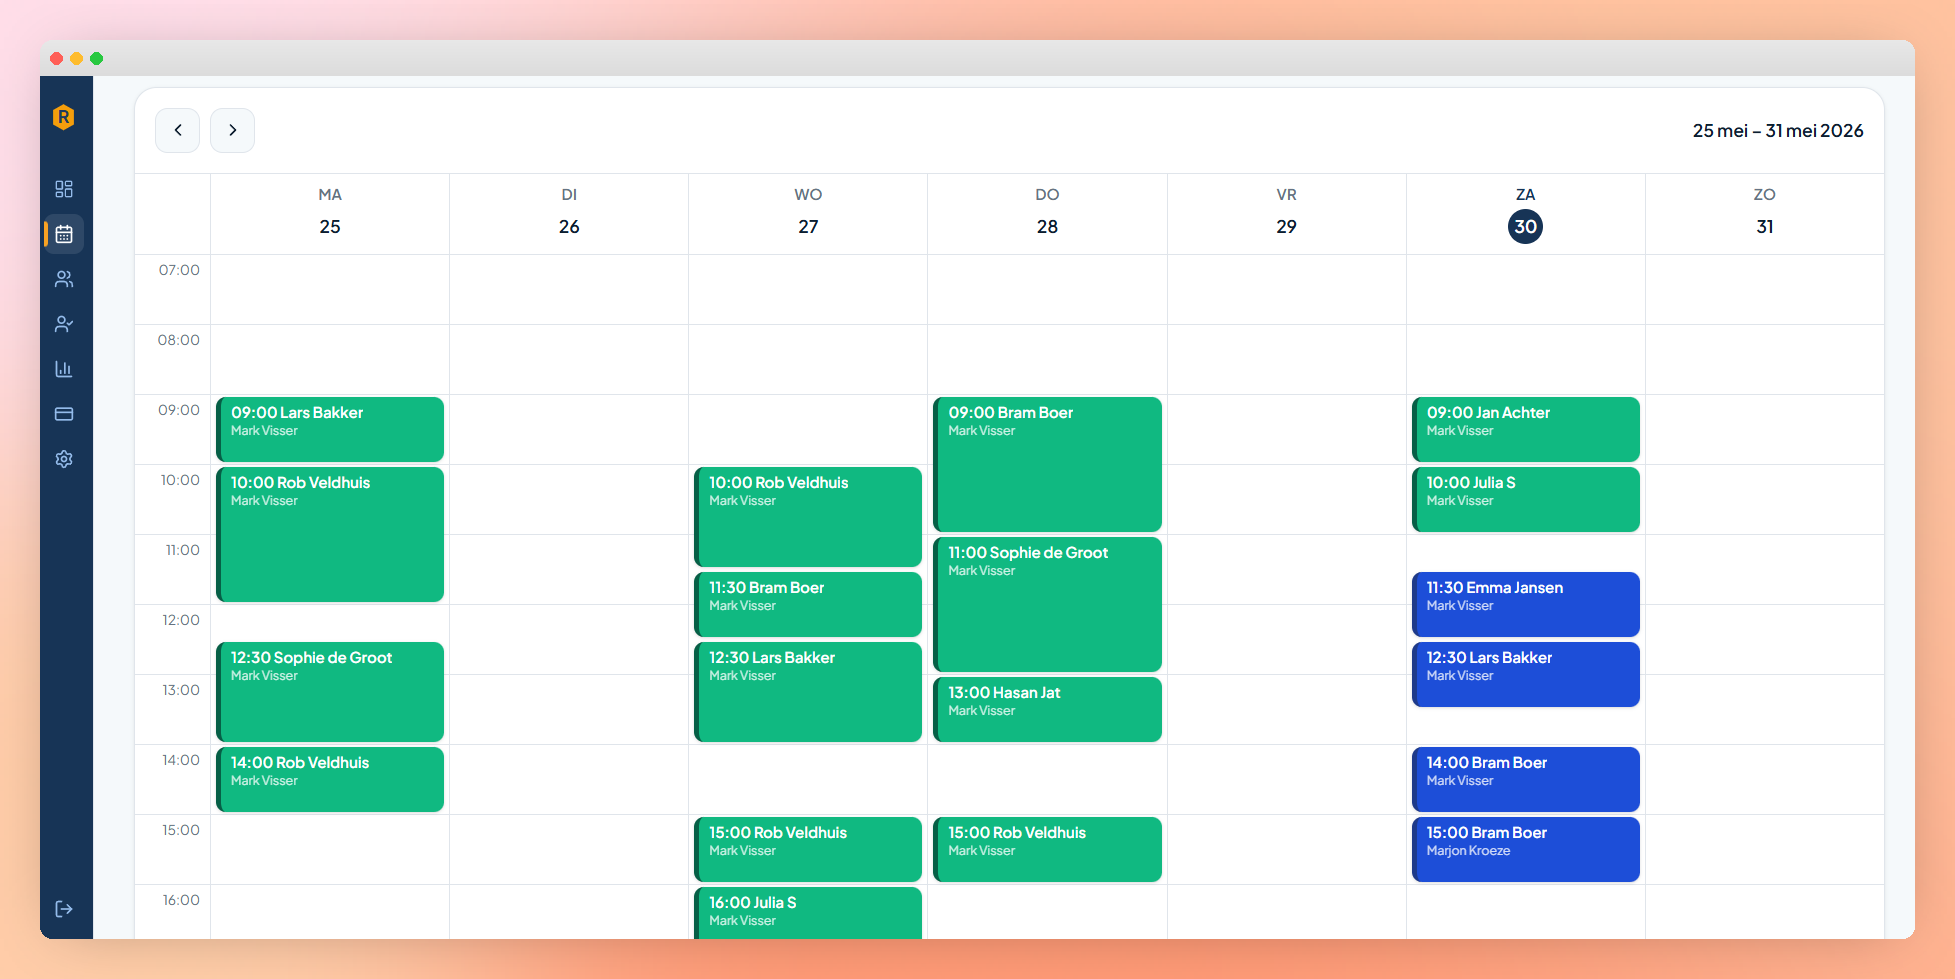Open Wednesday 10:00 Rob Veldhuis appointment
The height and width of the screenshot is (979, 1955).
(x=808, y=517)
